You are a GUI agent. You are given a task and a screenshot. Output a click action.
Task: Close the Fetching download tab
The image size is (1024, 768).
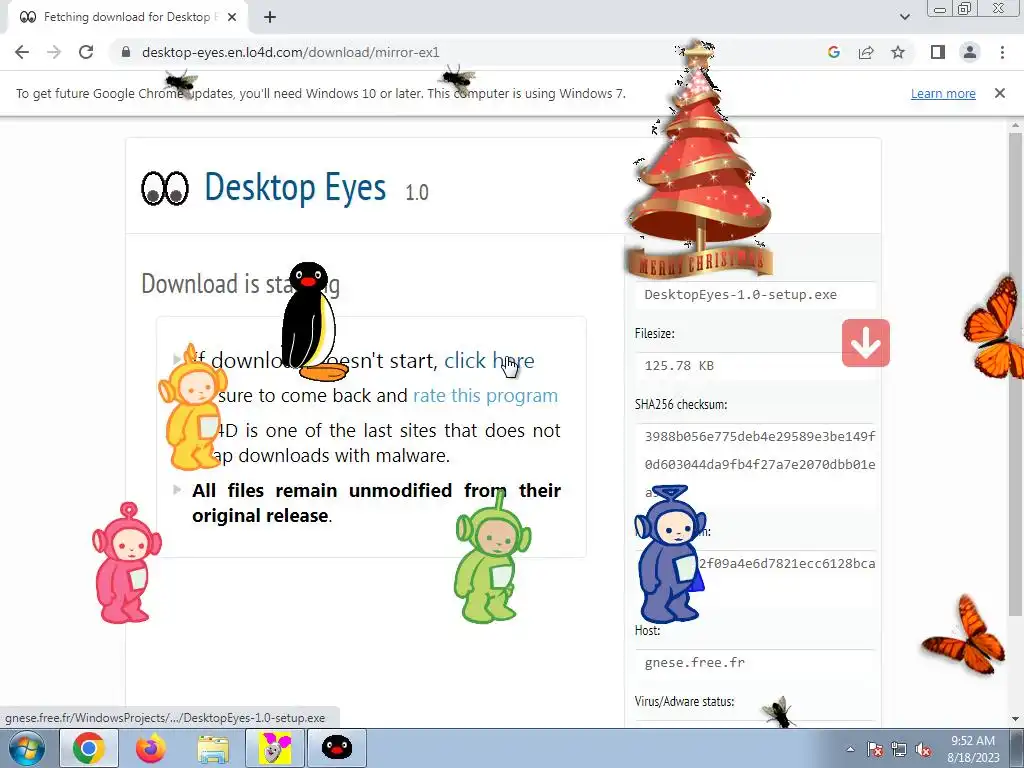click(232, 17)
